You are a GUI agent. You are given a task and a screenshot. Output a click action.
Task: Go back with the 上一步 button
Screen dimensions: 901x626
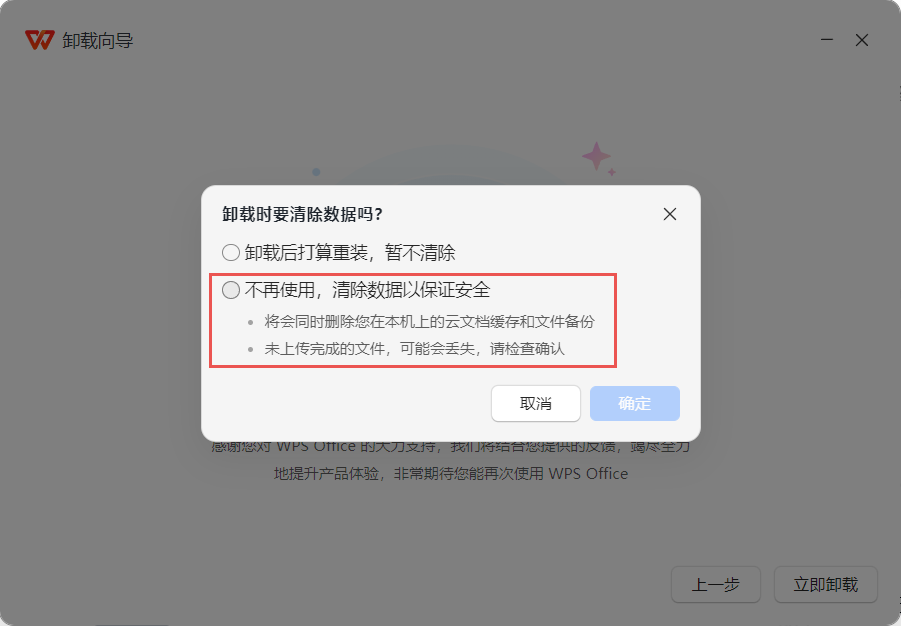click(715, 585)
